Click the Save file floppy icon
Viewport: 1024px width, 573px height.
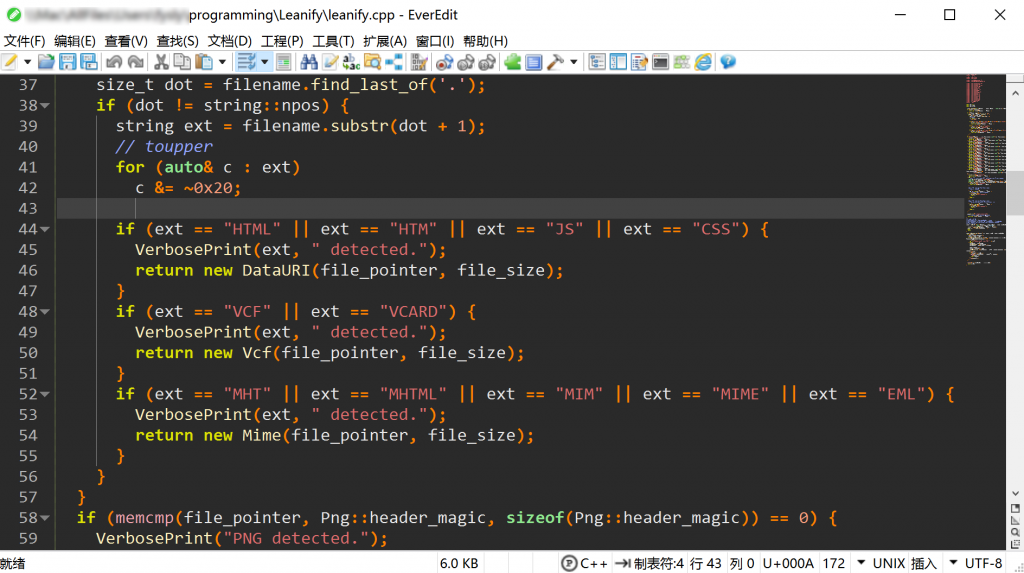(x=67, y=62)
